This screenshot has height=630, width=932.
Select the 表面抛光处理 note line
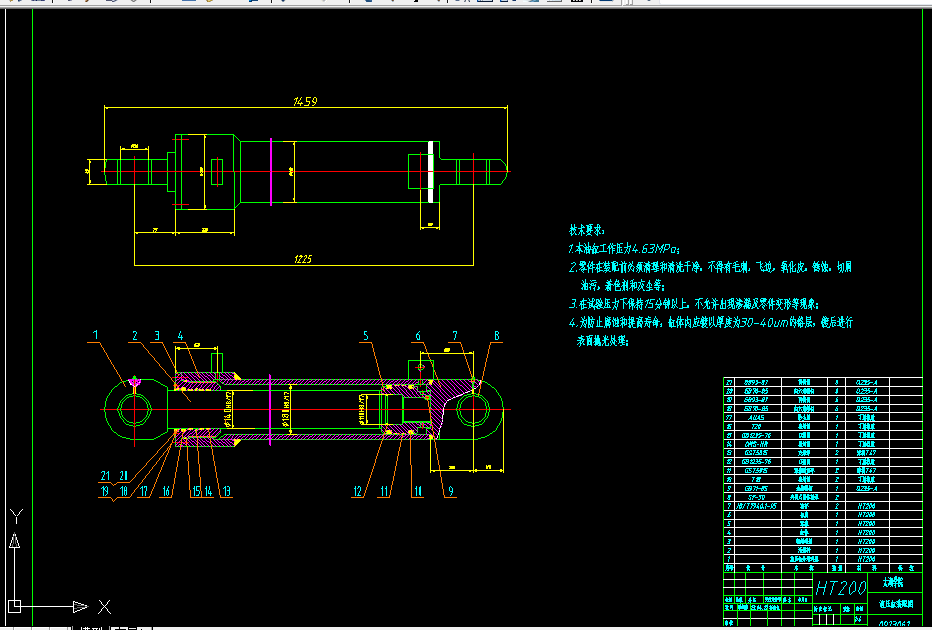(x=603, y=341)
